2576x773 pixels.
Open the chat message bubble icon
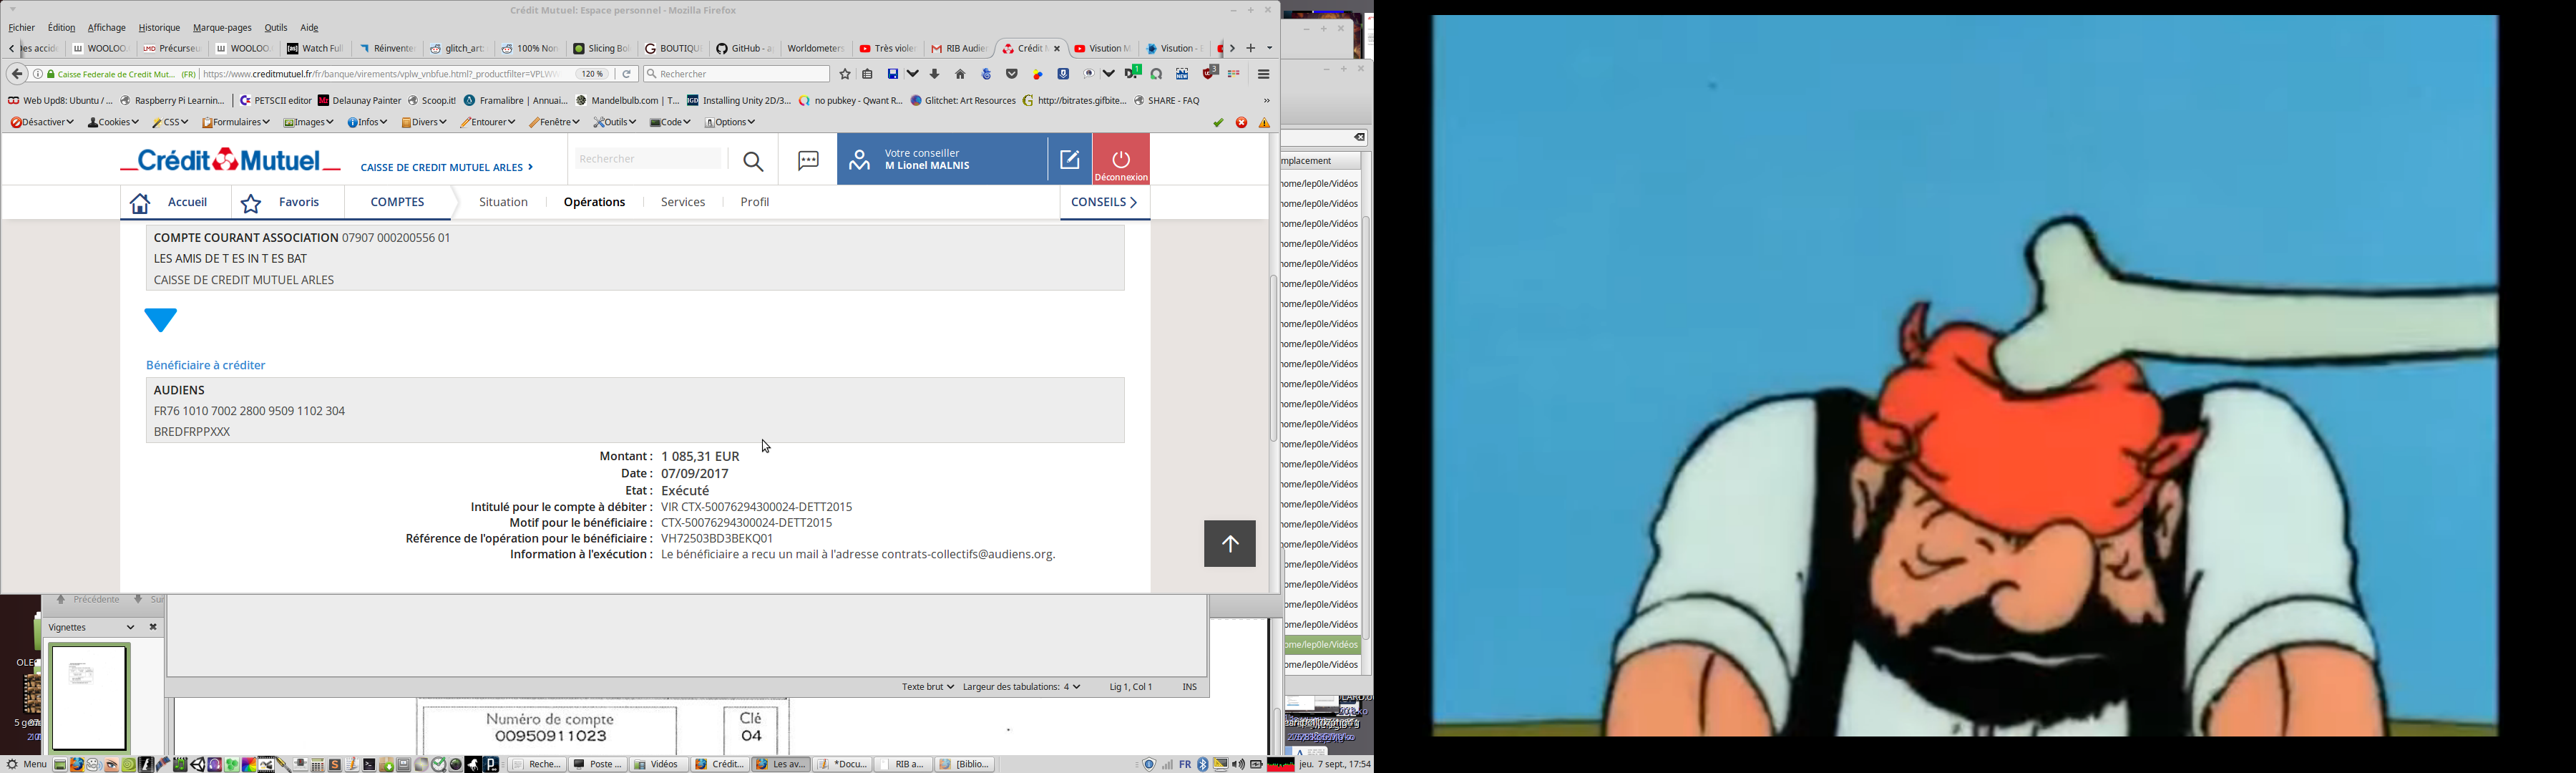(808, 161)
